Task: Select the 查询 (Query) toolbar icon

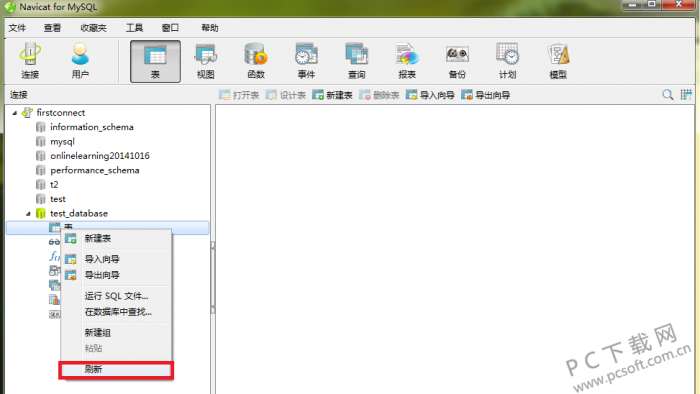Action: pyautogui.click(x=357, y=61)
